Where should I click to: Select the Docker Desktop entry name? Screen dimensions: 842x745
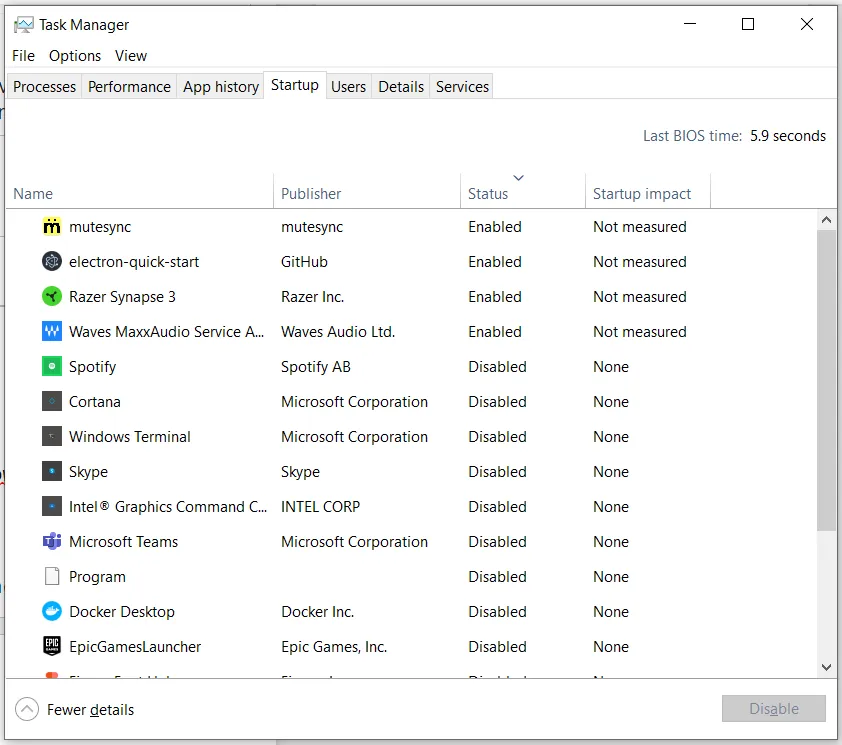[122, 611]
